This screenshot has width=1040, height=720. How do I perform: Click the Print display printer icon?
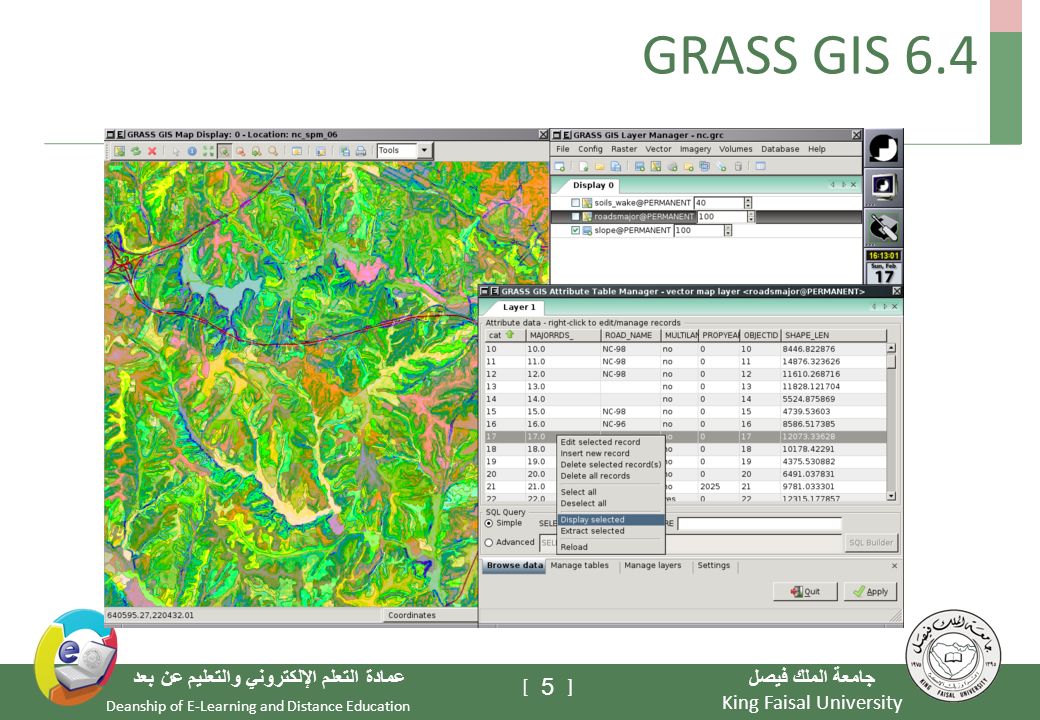pos(361,151)
